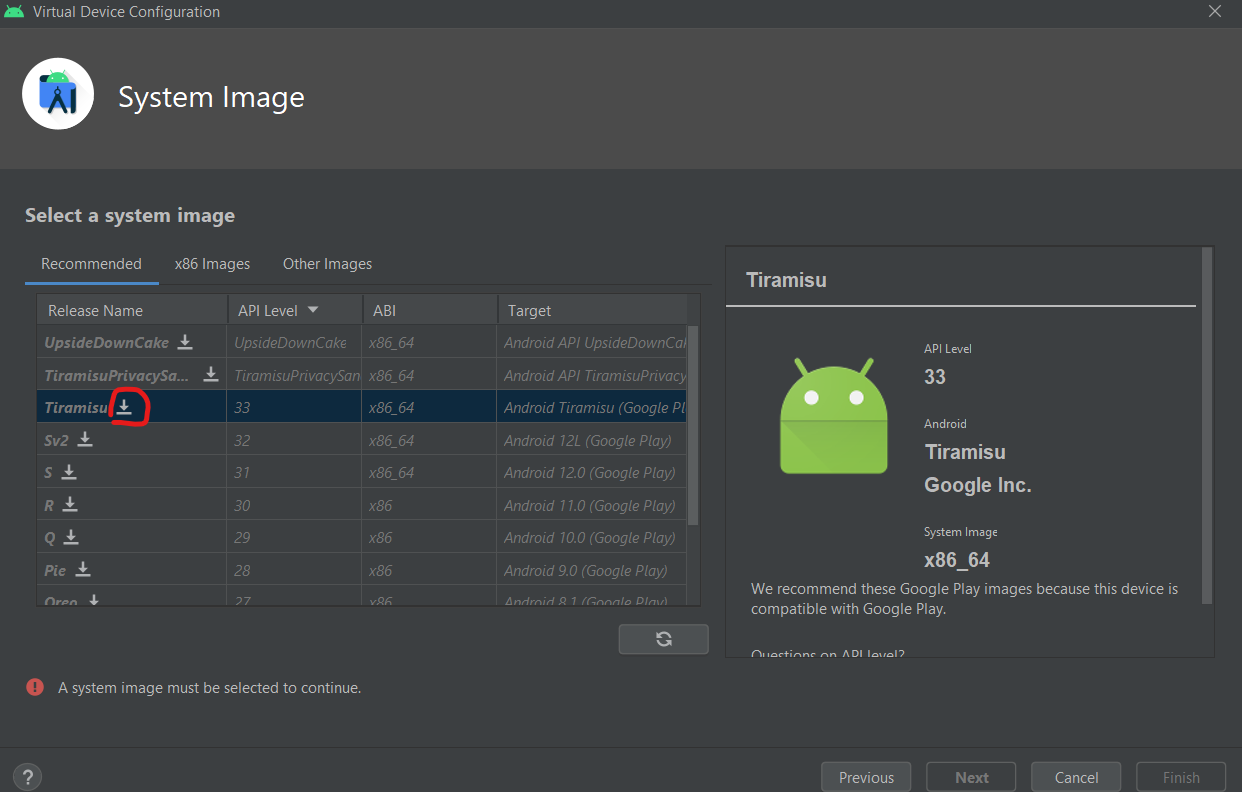Click Android 12L (Google Play) target cell
This screenshot has height=792, width=1242.
click(x=592, y=440)
